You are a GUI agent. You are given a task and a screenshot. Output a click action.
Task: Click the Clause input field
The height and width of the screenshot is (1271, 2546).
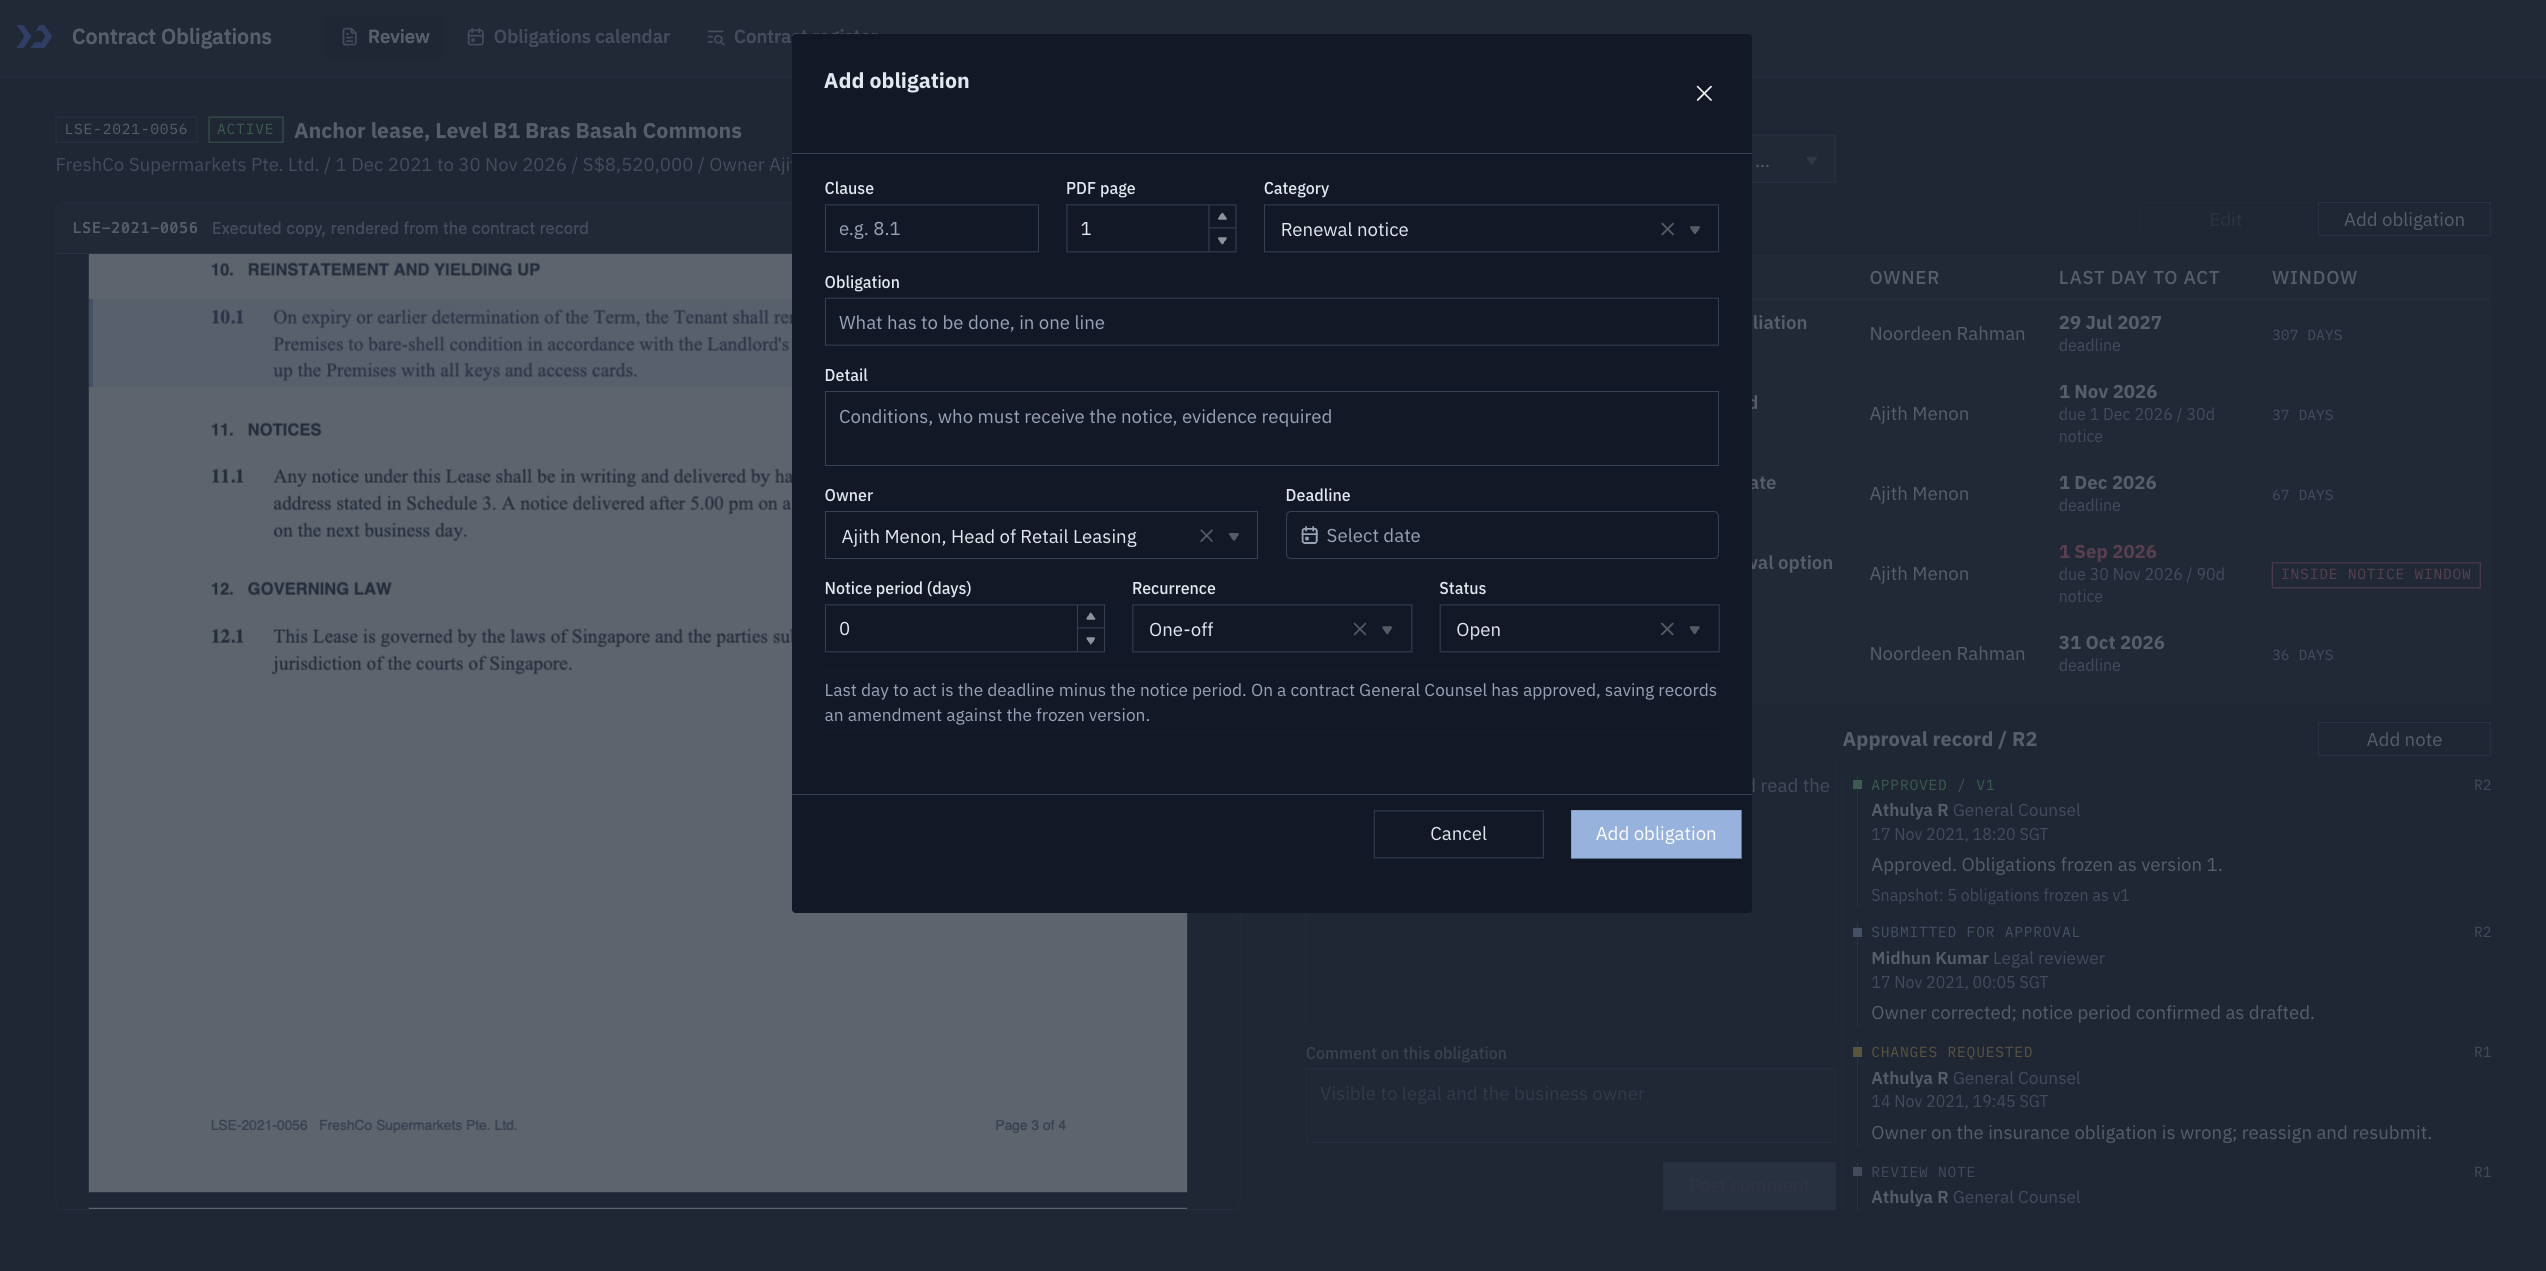tap(931, 228)
